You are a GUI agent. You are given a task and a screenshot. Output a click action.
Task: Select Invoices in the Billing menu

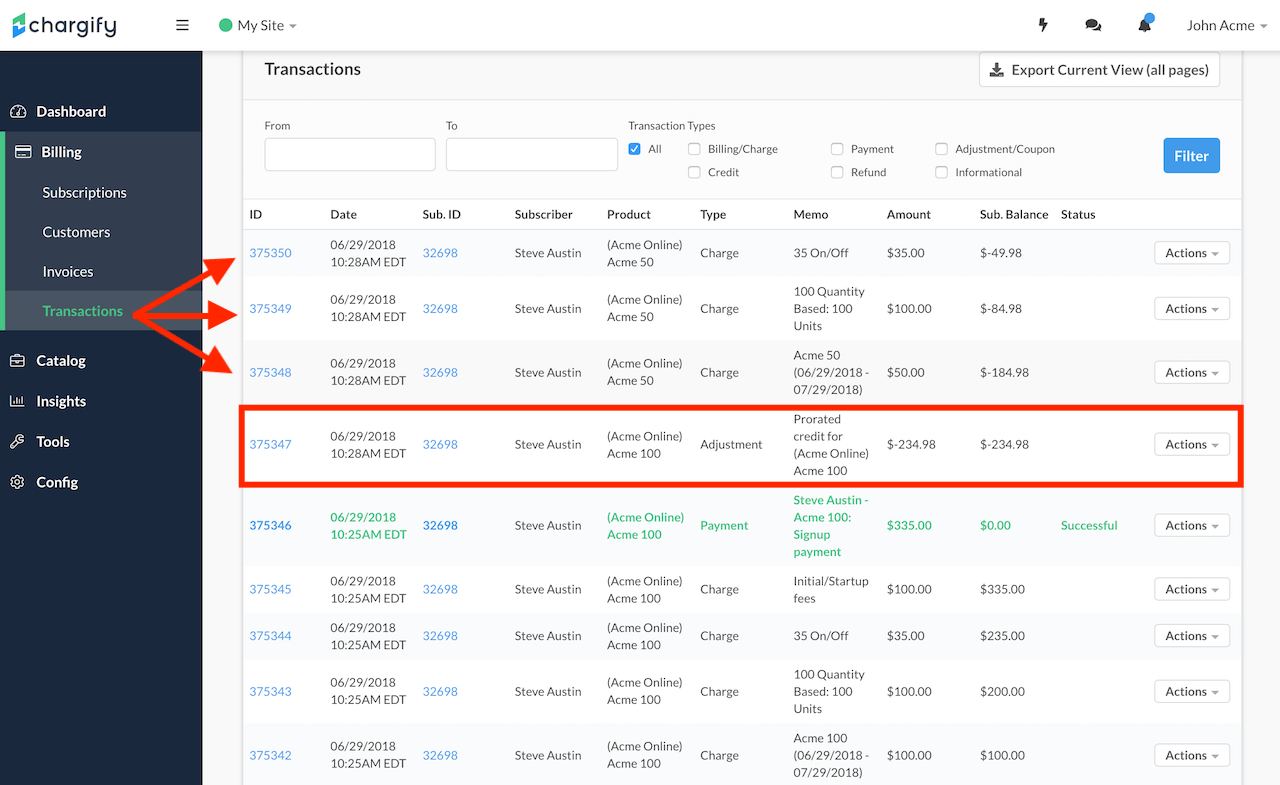67,271
